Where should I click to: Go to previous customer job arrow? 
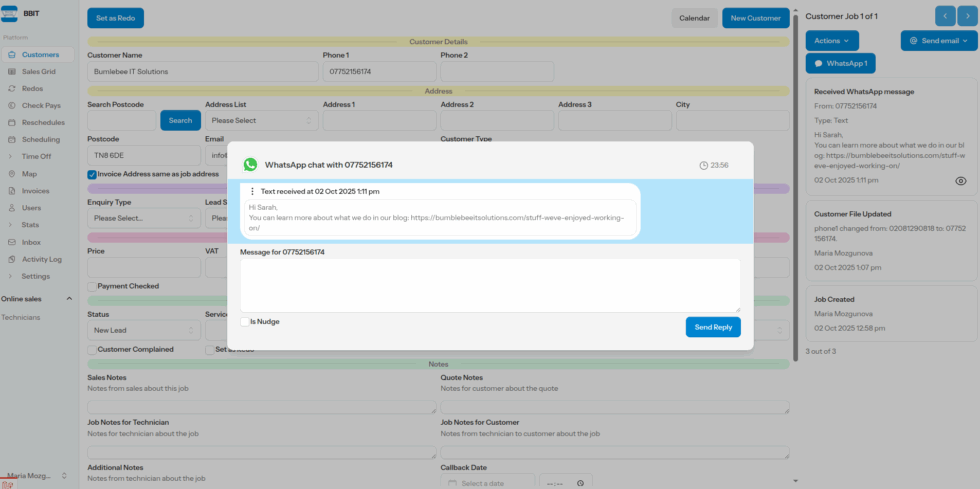click(945, 16)
